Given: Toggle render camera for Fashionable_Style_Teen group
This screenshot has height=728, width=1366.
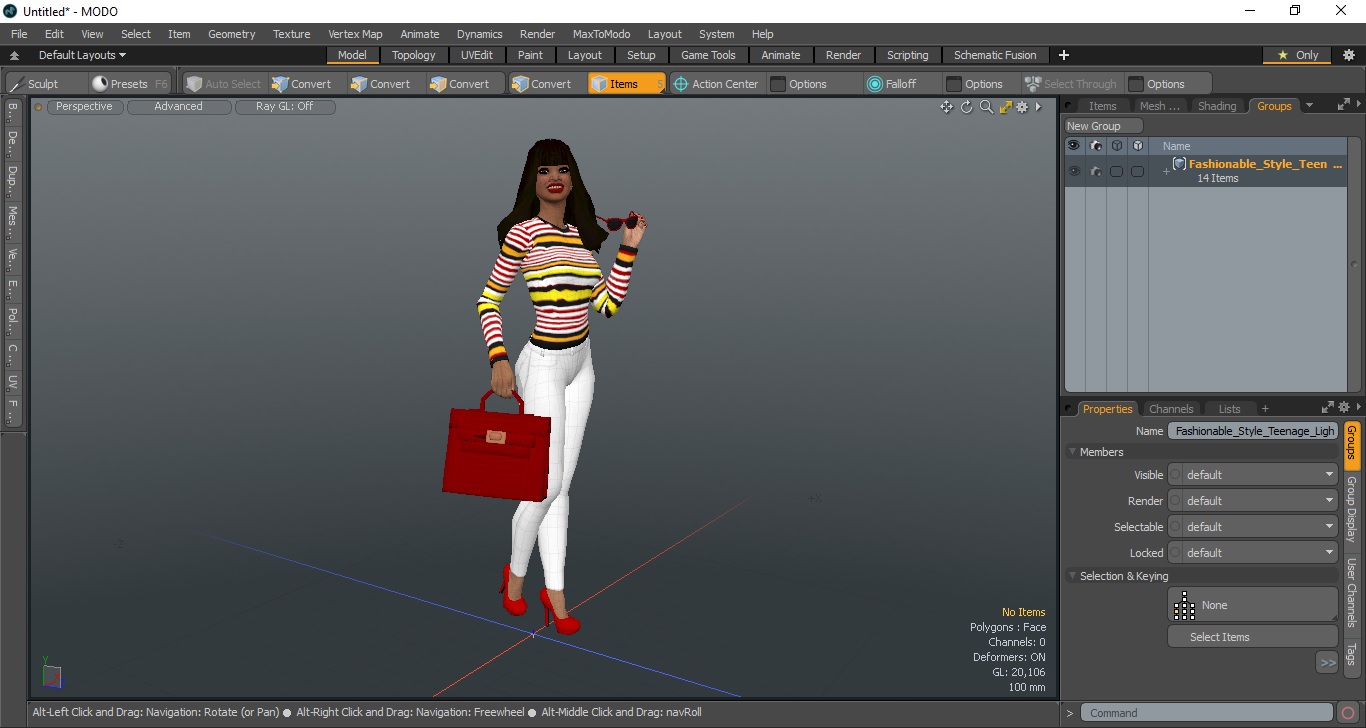Looking at the screenshot, I should 1096,171.
